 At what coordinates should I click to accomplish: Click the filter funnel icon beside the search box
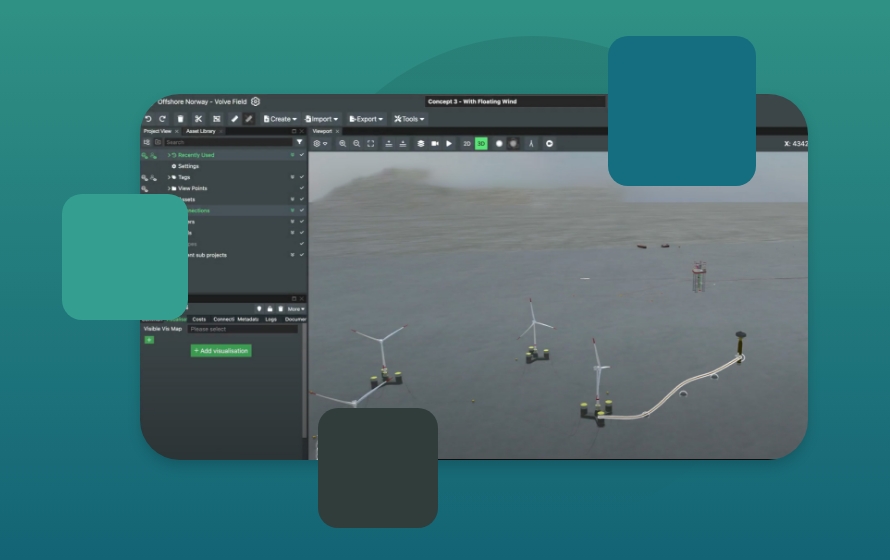pos(299,142)
